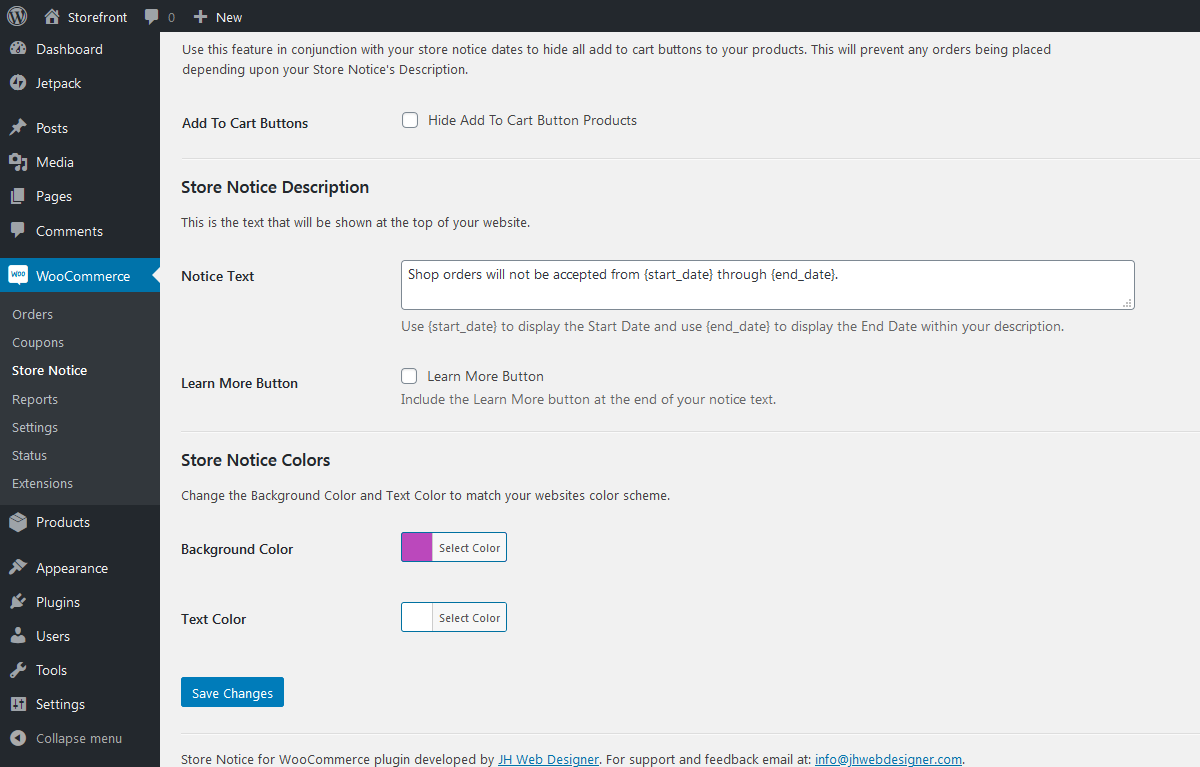
Task: Open the JH Web Designer link
Action: tap(548, 759)
